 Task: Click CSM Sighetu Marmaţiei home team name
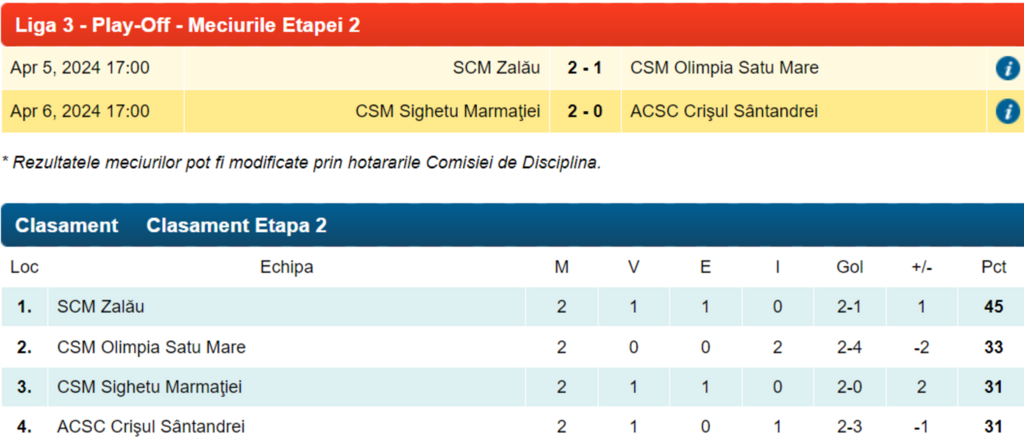pos(448,111)
